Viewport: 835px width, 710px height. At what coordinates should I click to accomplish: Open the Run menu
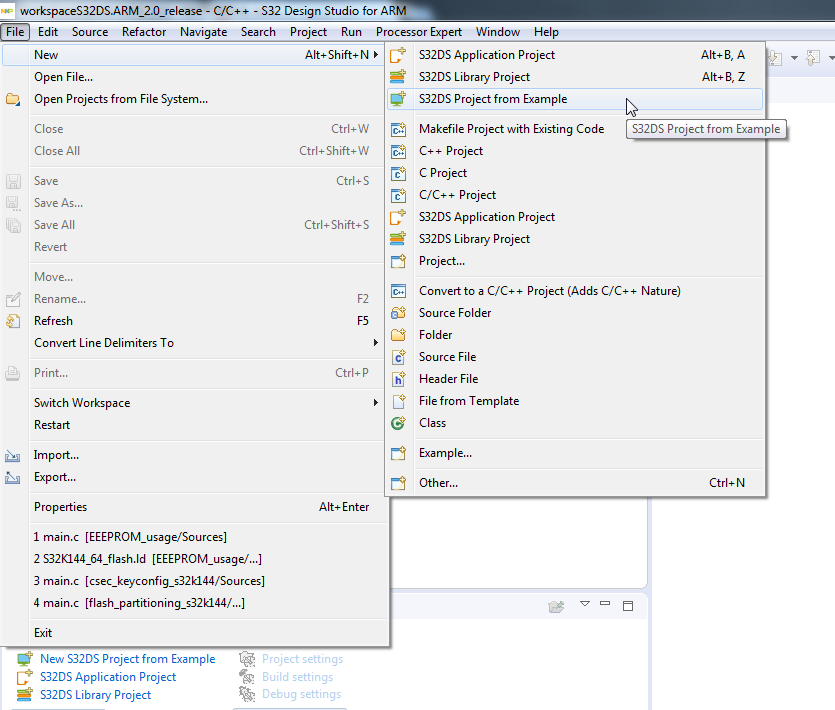tap(351, 32)
